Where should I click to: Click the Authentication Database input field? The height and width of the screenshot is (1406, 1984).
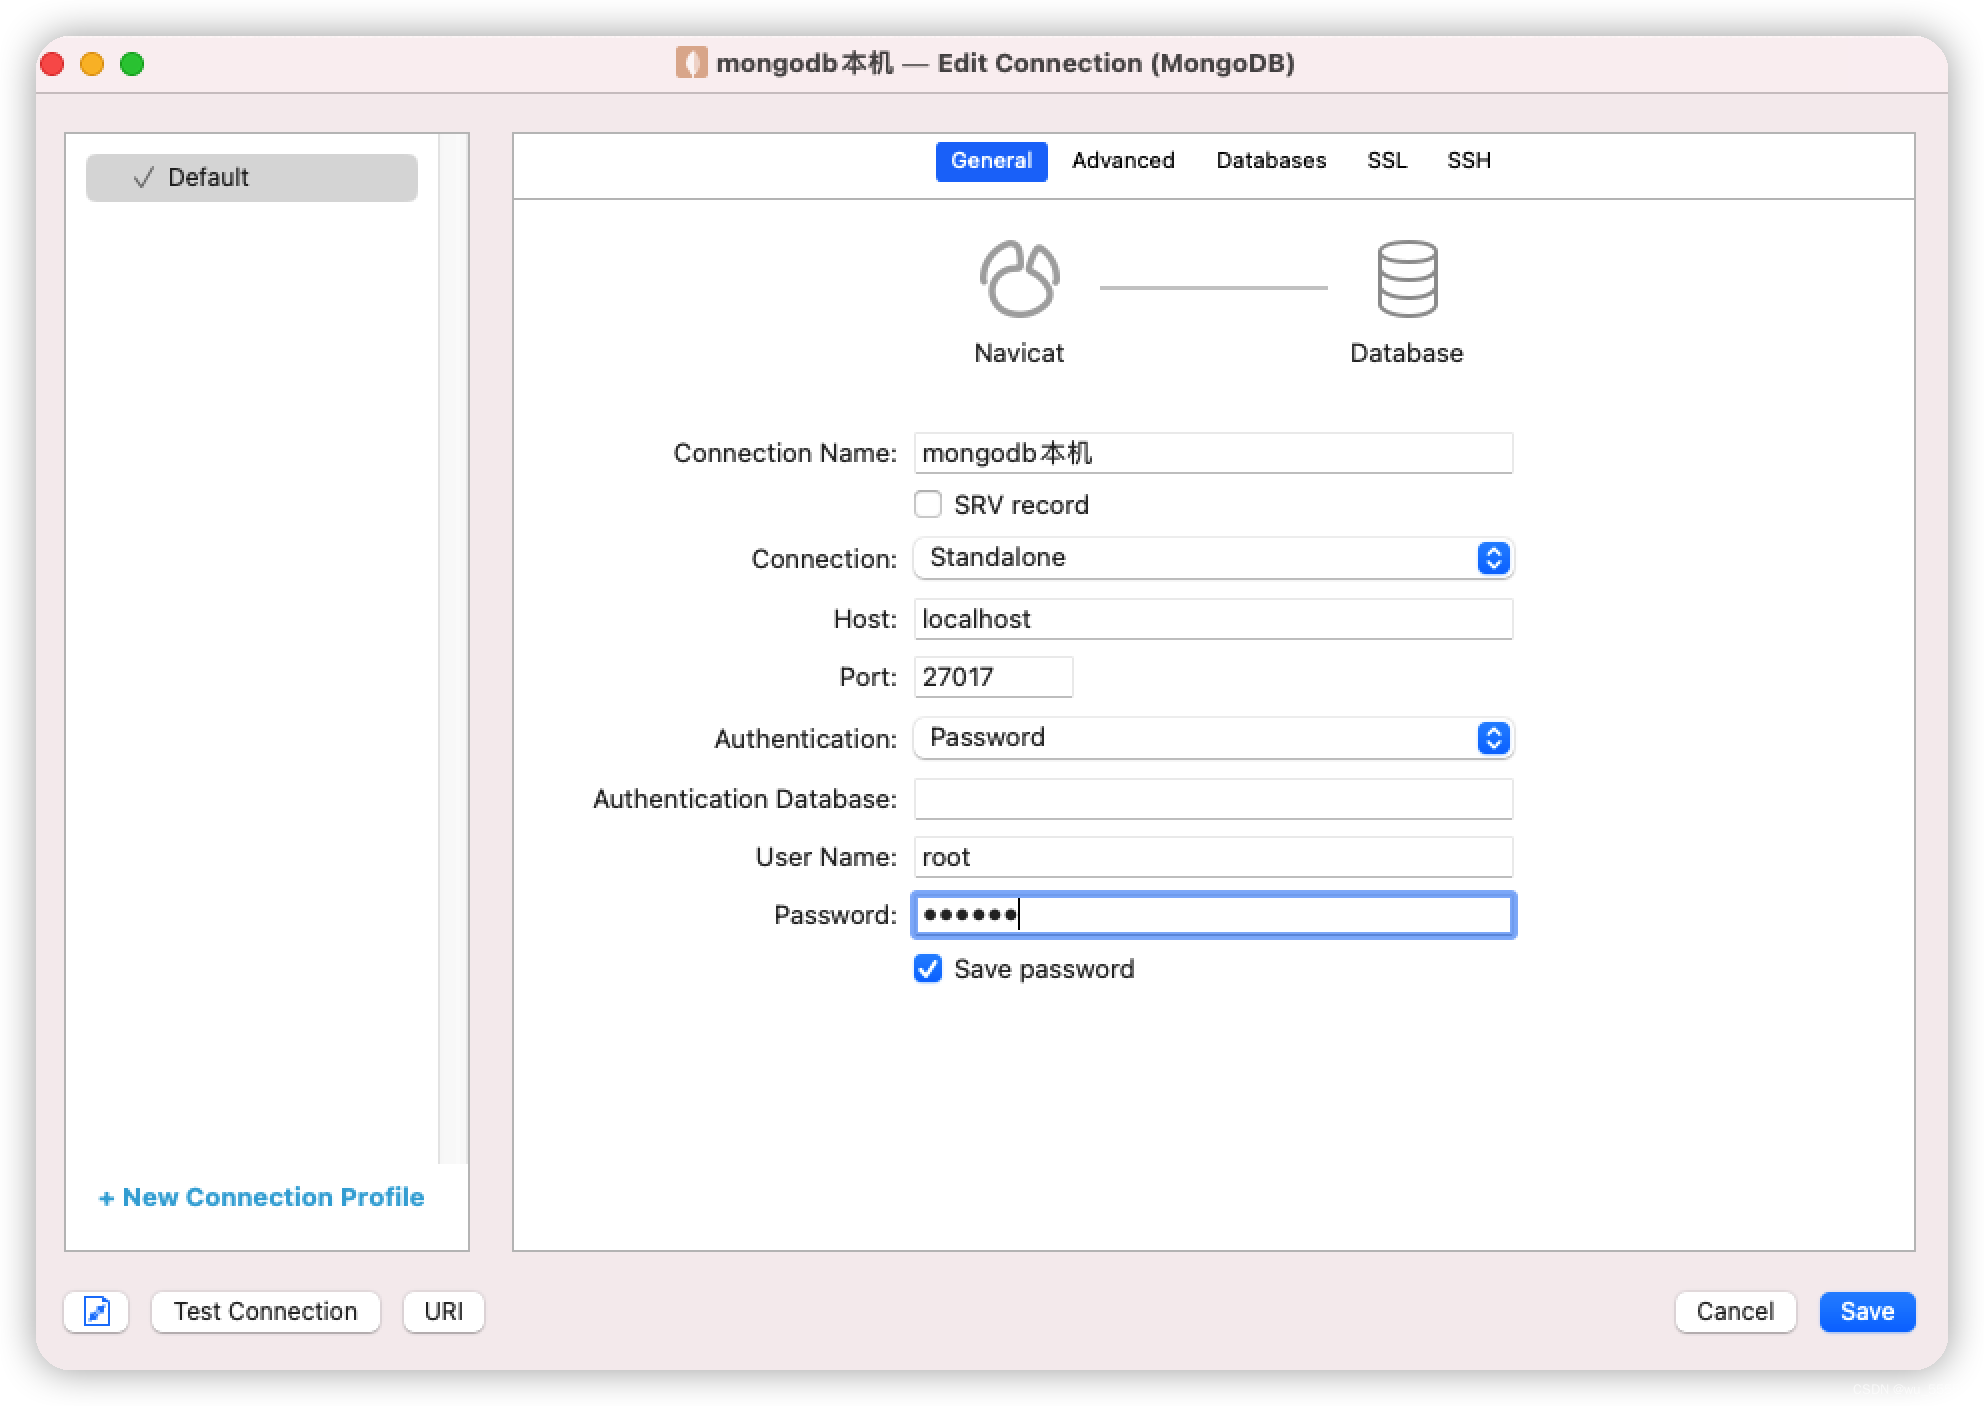1212,799
